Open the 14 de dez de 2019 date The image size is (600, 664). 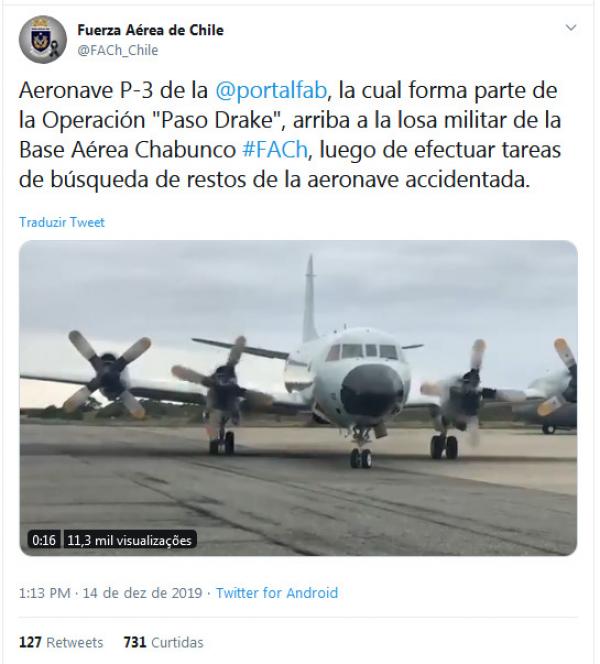[142, 593]
